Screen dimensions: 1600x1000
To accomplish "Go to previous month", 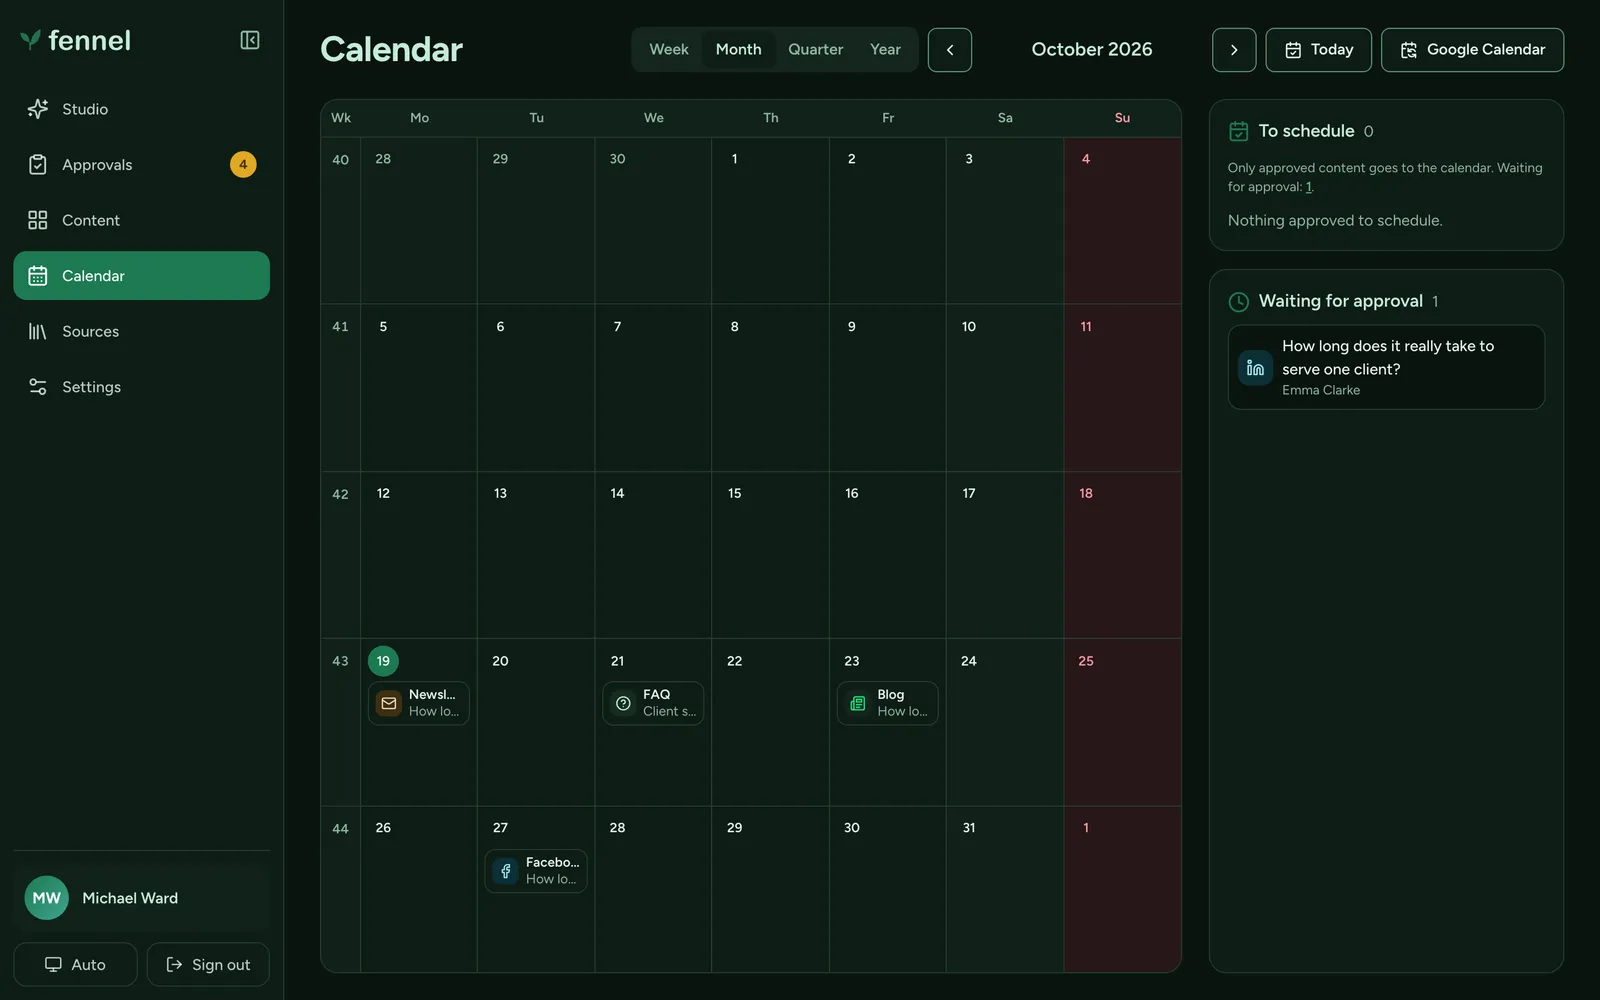I will click(950, 50).
